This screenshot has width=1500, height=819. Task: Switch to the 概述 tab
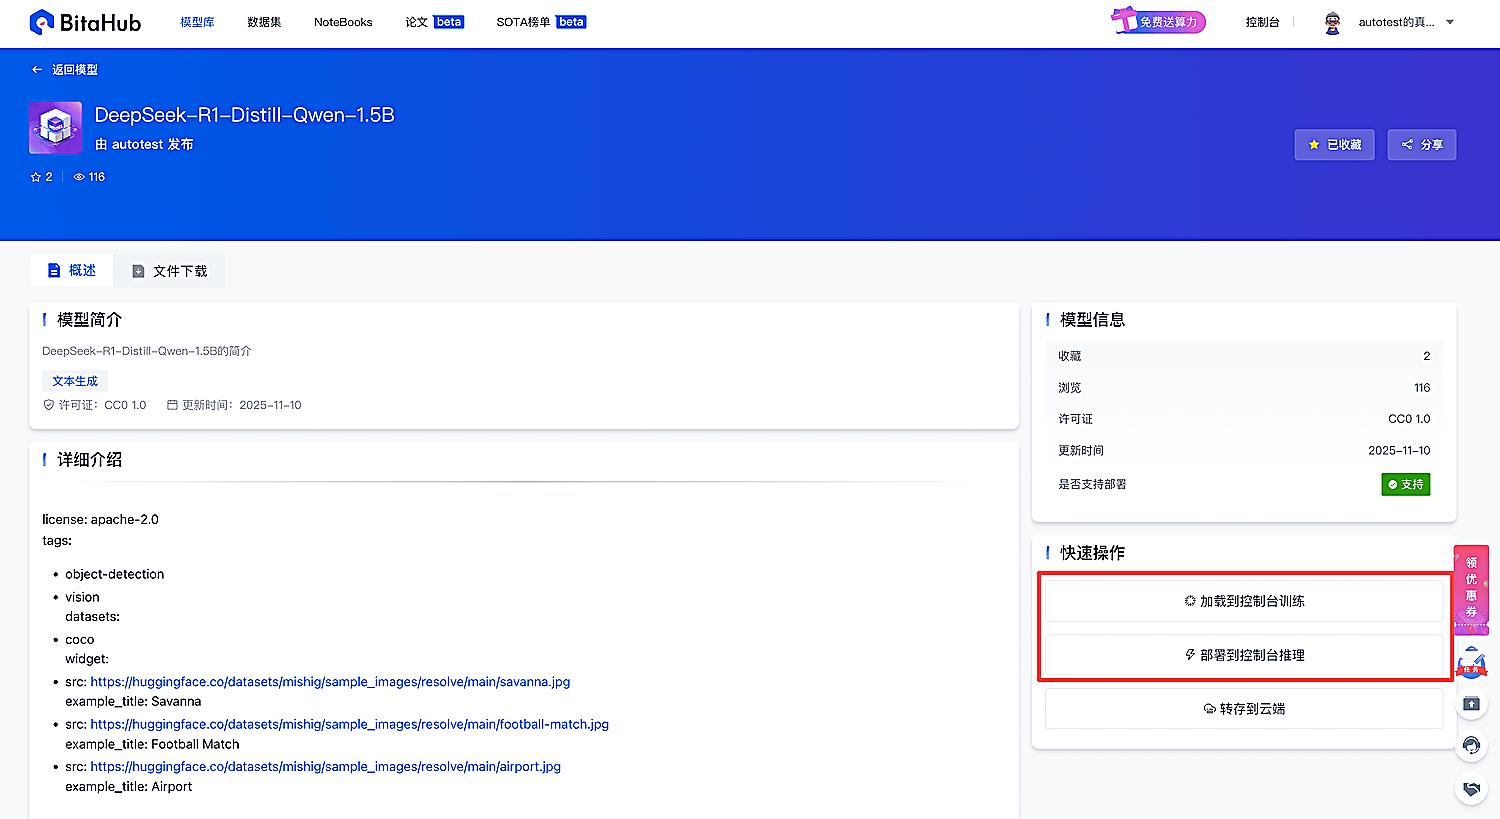point(71,271)
